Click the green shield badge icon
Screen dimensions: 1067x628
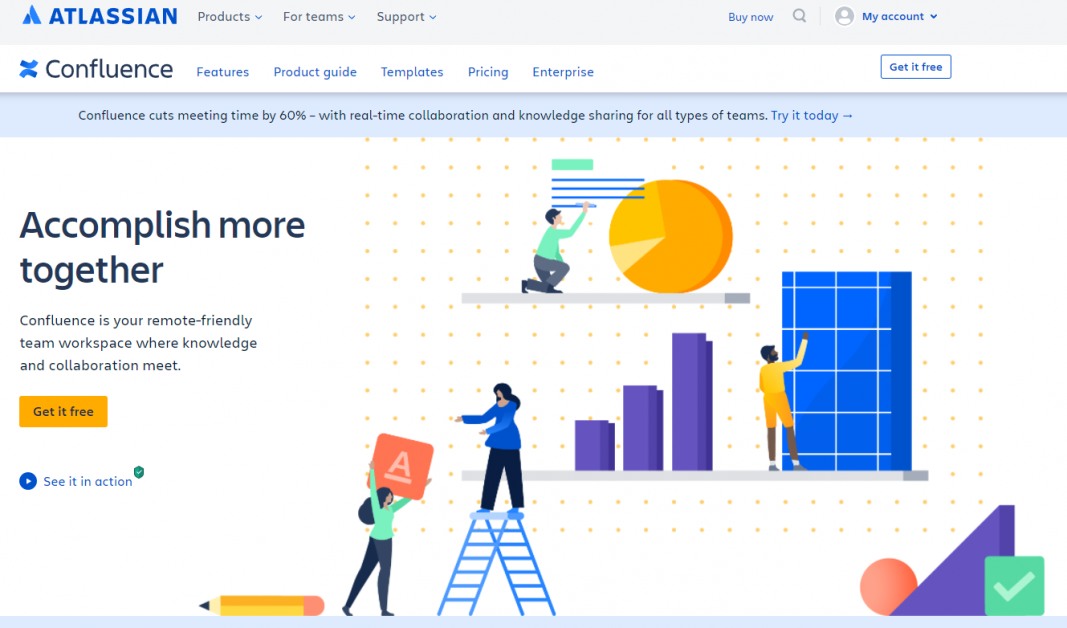tap(139, 472)
